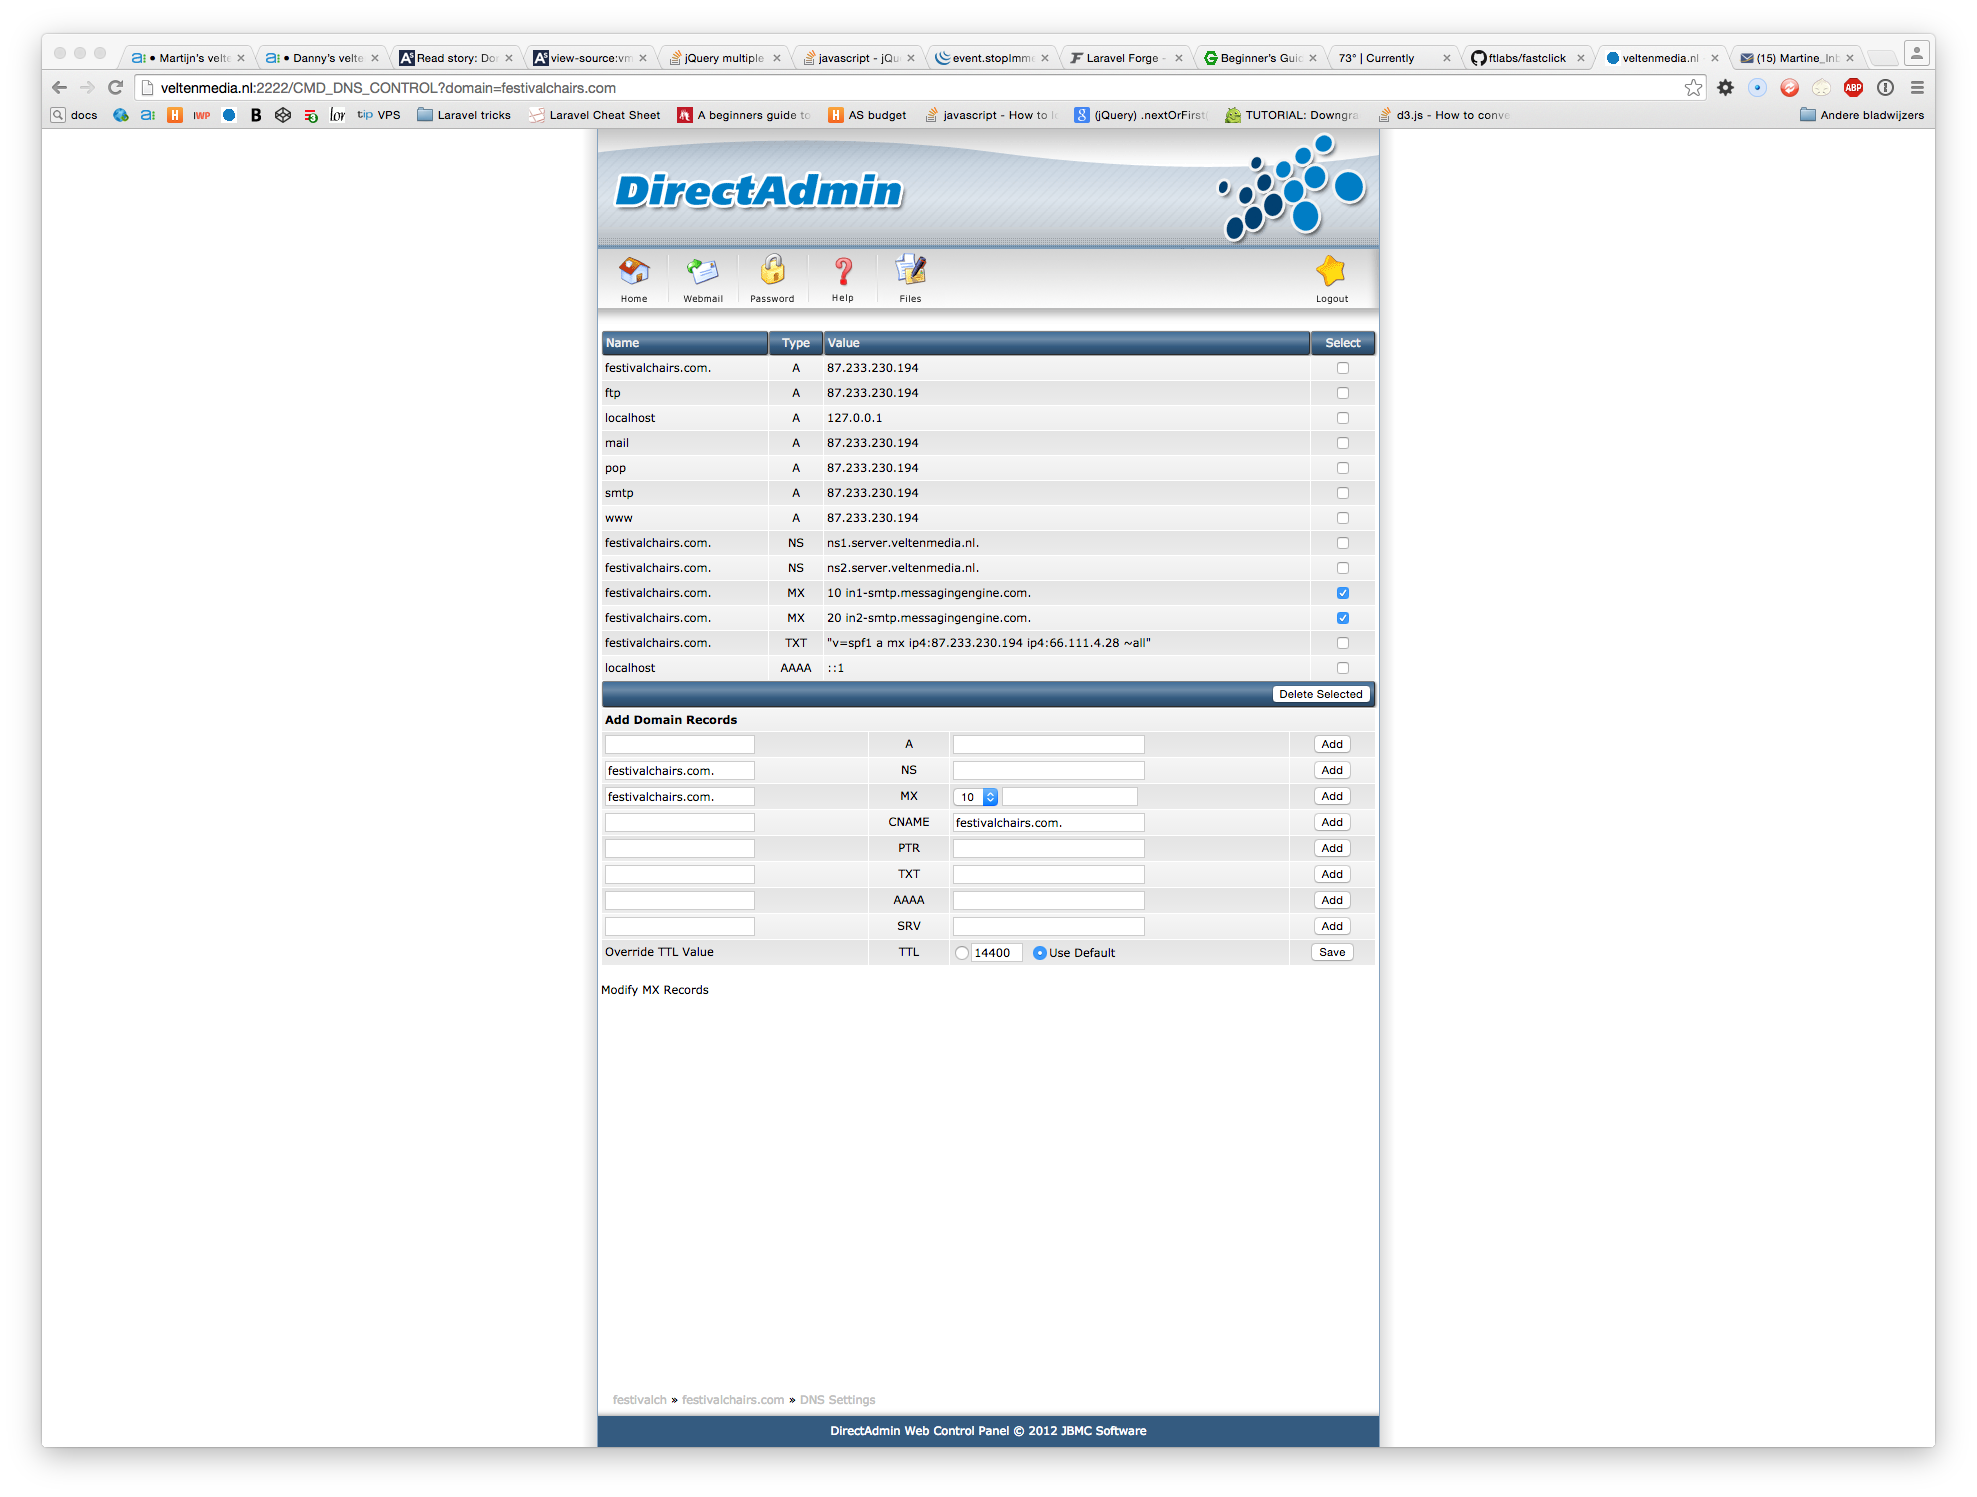The width and height of the screenshot is (1977, 1497).
Task: Open the Laravel tricks bookmark folder
Action: [x=463, y=115]
